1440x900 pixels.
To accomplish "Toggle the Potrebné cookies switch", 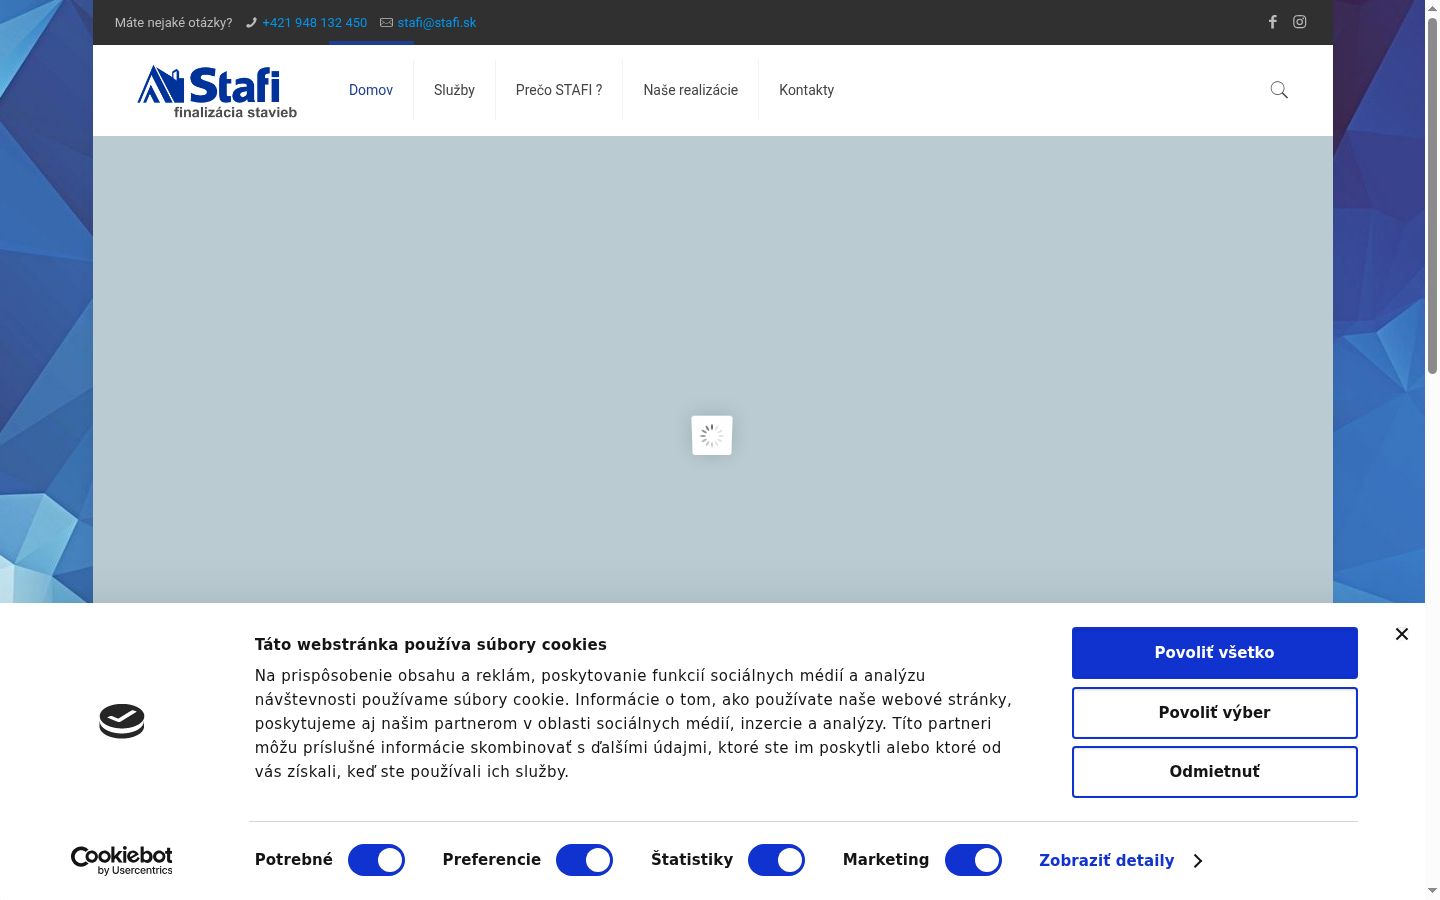I will pyautogui.click(x=376, y=860).
